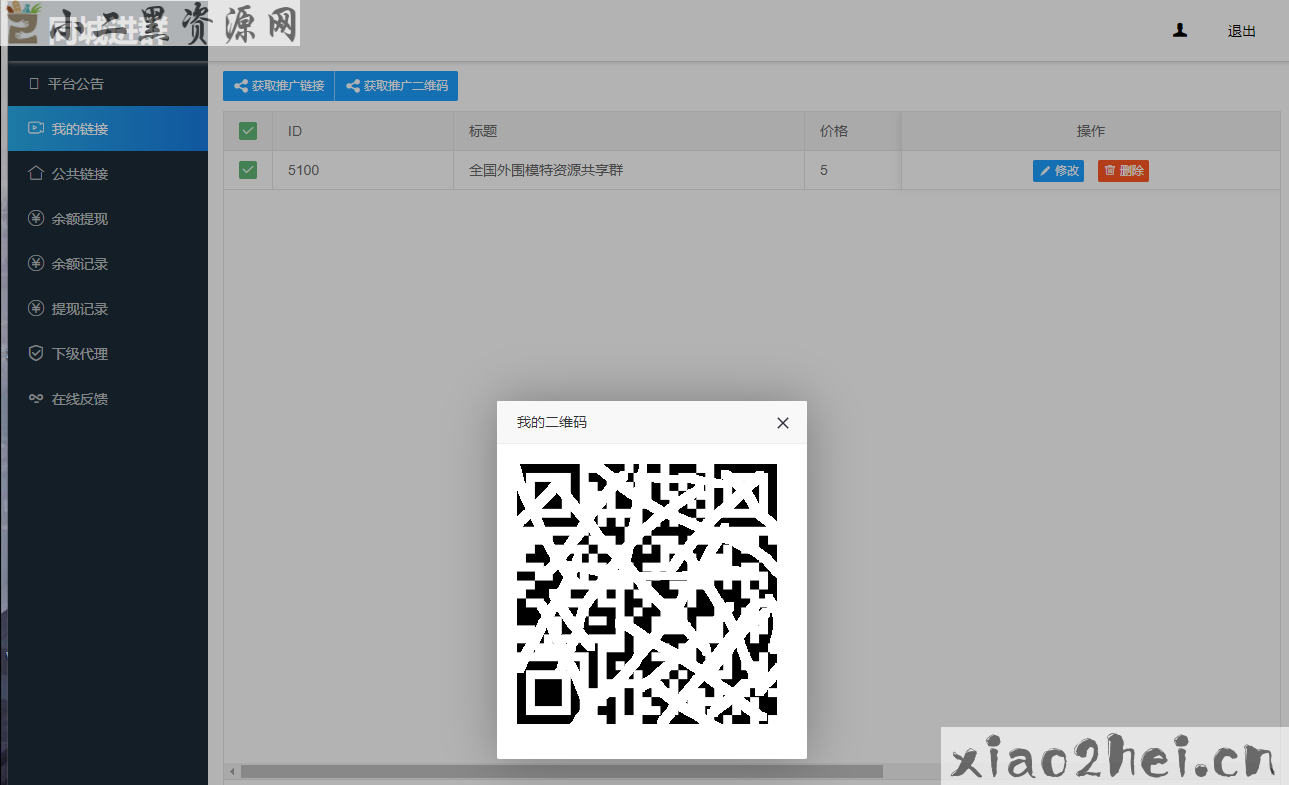Open 提现记录 menu item

click(x=108, y=309)
